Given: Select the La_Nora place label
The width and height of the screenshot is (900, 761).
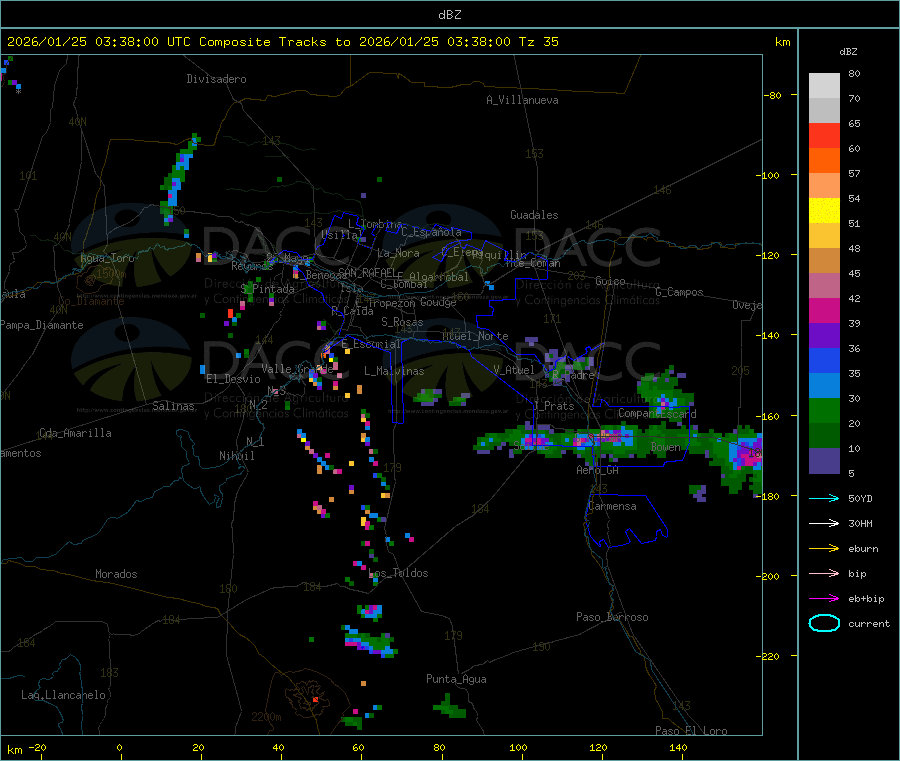Looking at the screenshot, I should click(x=398, y=253).
